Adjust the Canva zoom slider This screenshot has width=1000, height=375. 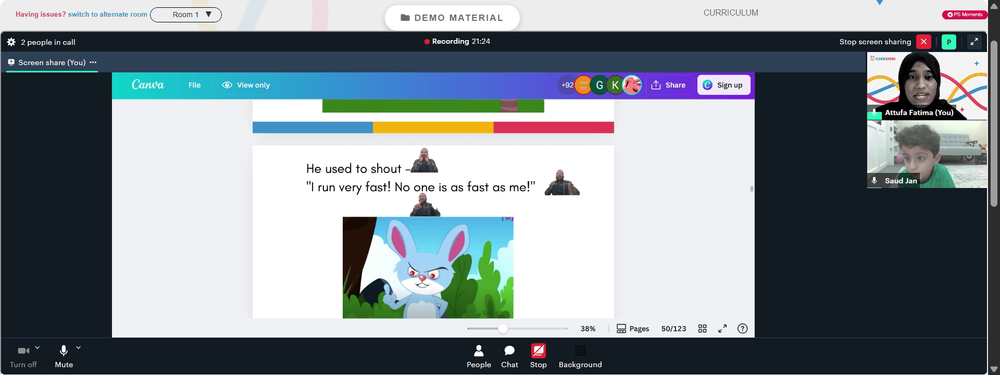[503, 328]
